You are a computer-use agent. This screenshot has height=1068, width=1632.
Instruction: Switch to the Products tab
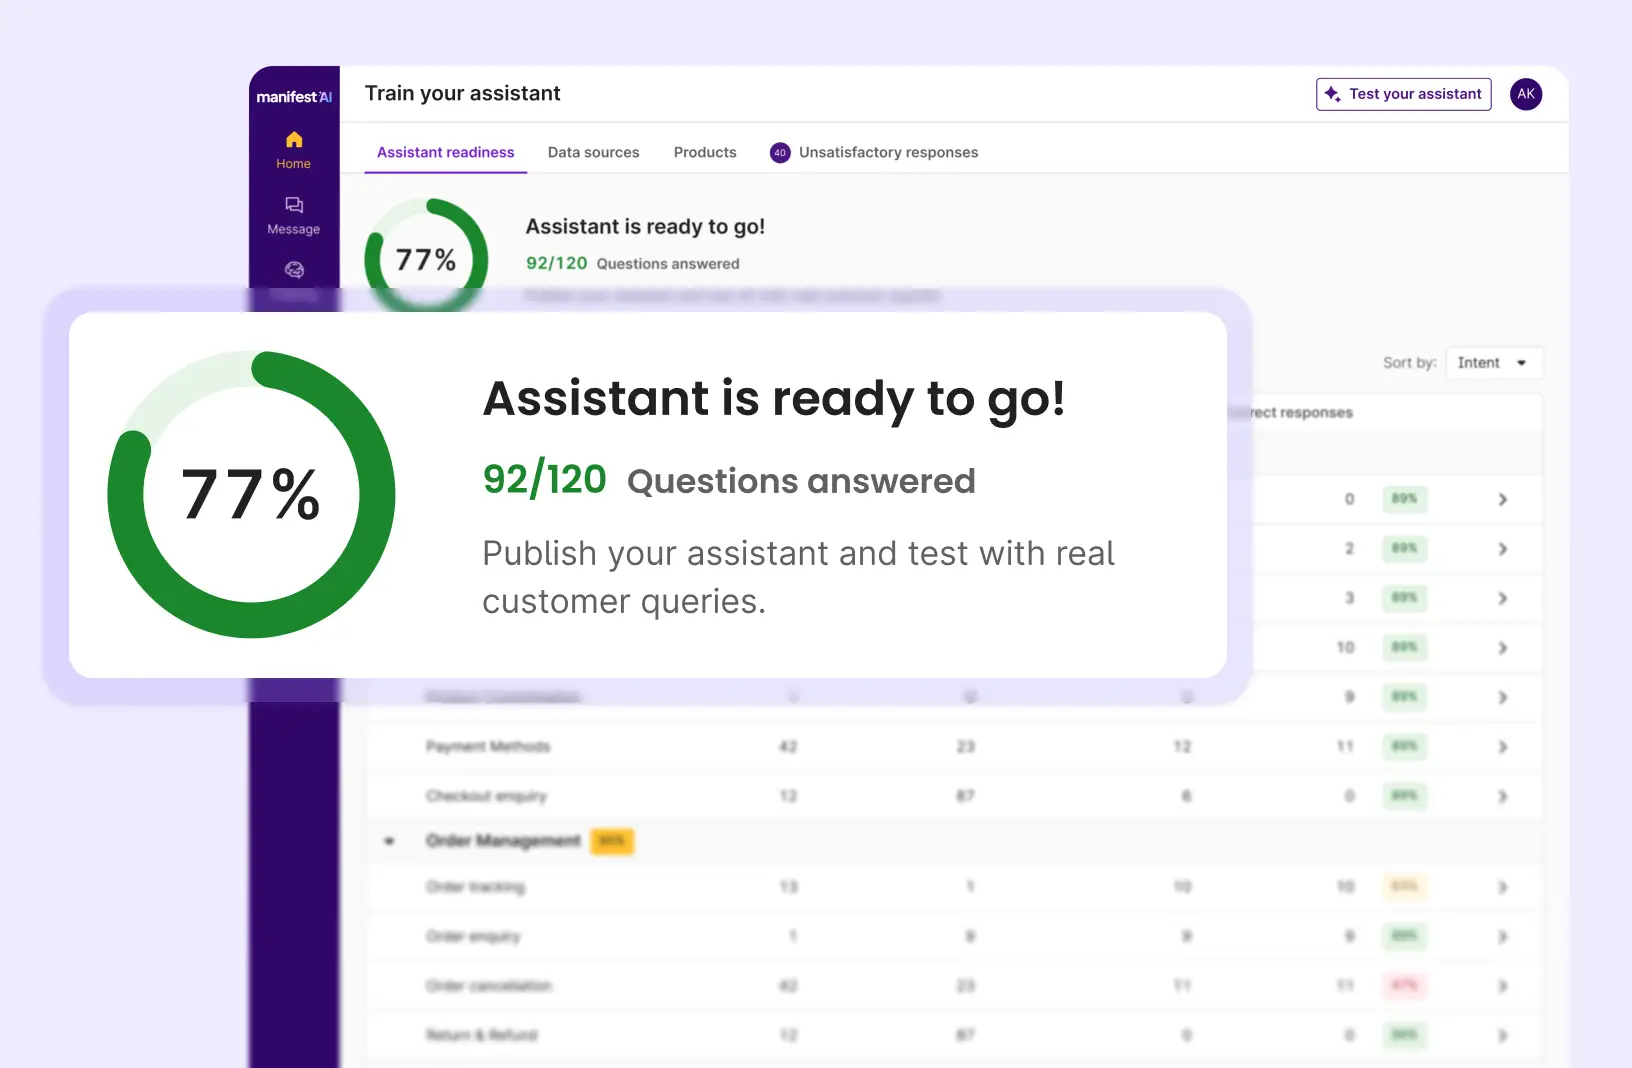tap(705, 153)
